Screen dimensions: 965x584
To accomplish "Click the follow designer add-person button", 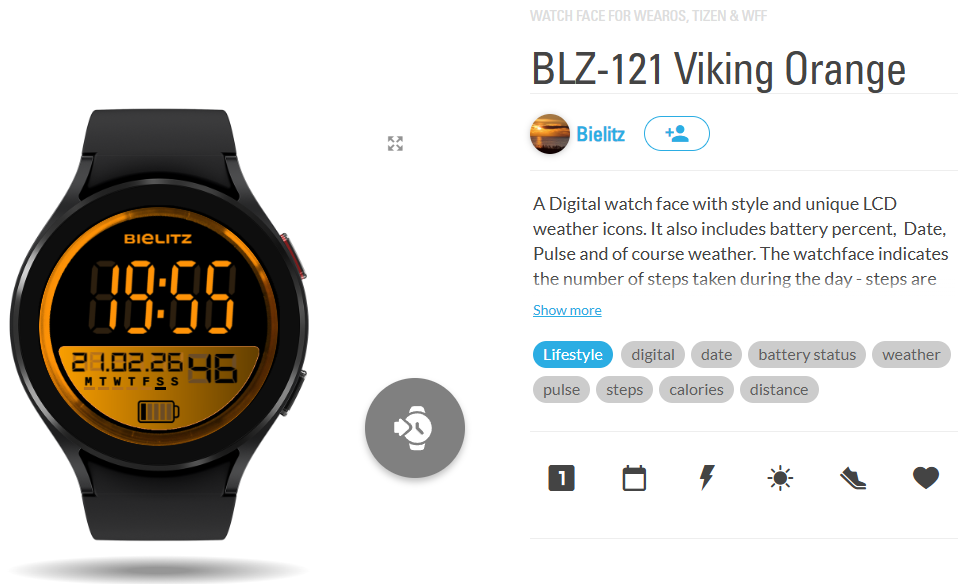I will (676, 134).
